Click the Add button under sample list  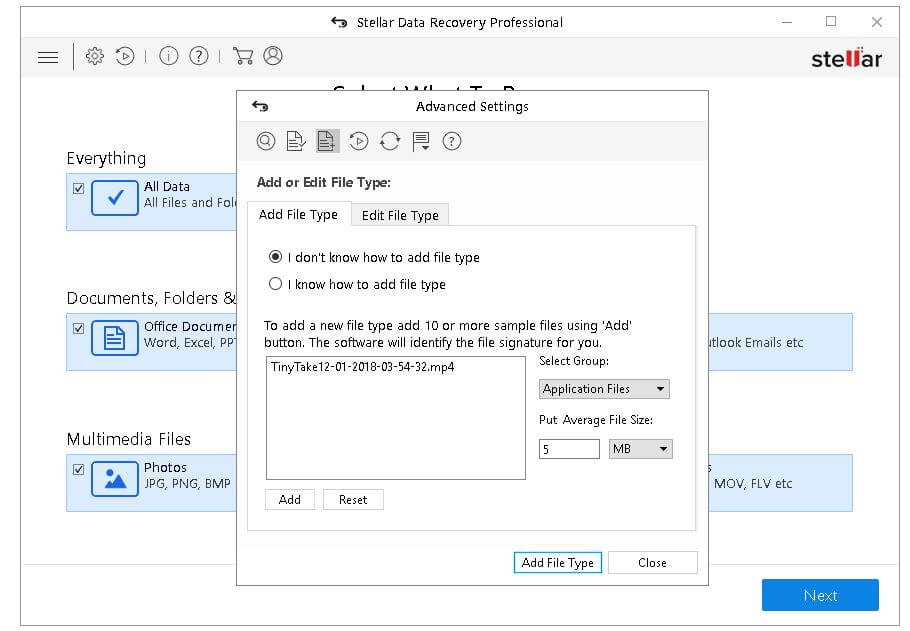[290, 499]
